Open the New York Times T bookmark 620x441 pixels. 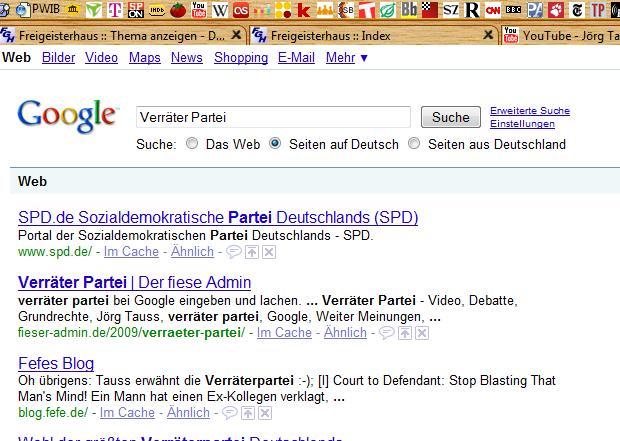point(577,10)
